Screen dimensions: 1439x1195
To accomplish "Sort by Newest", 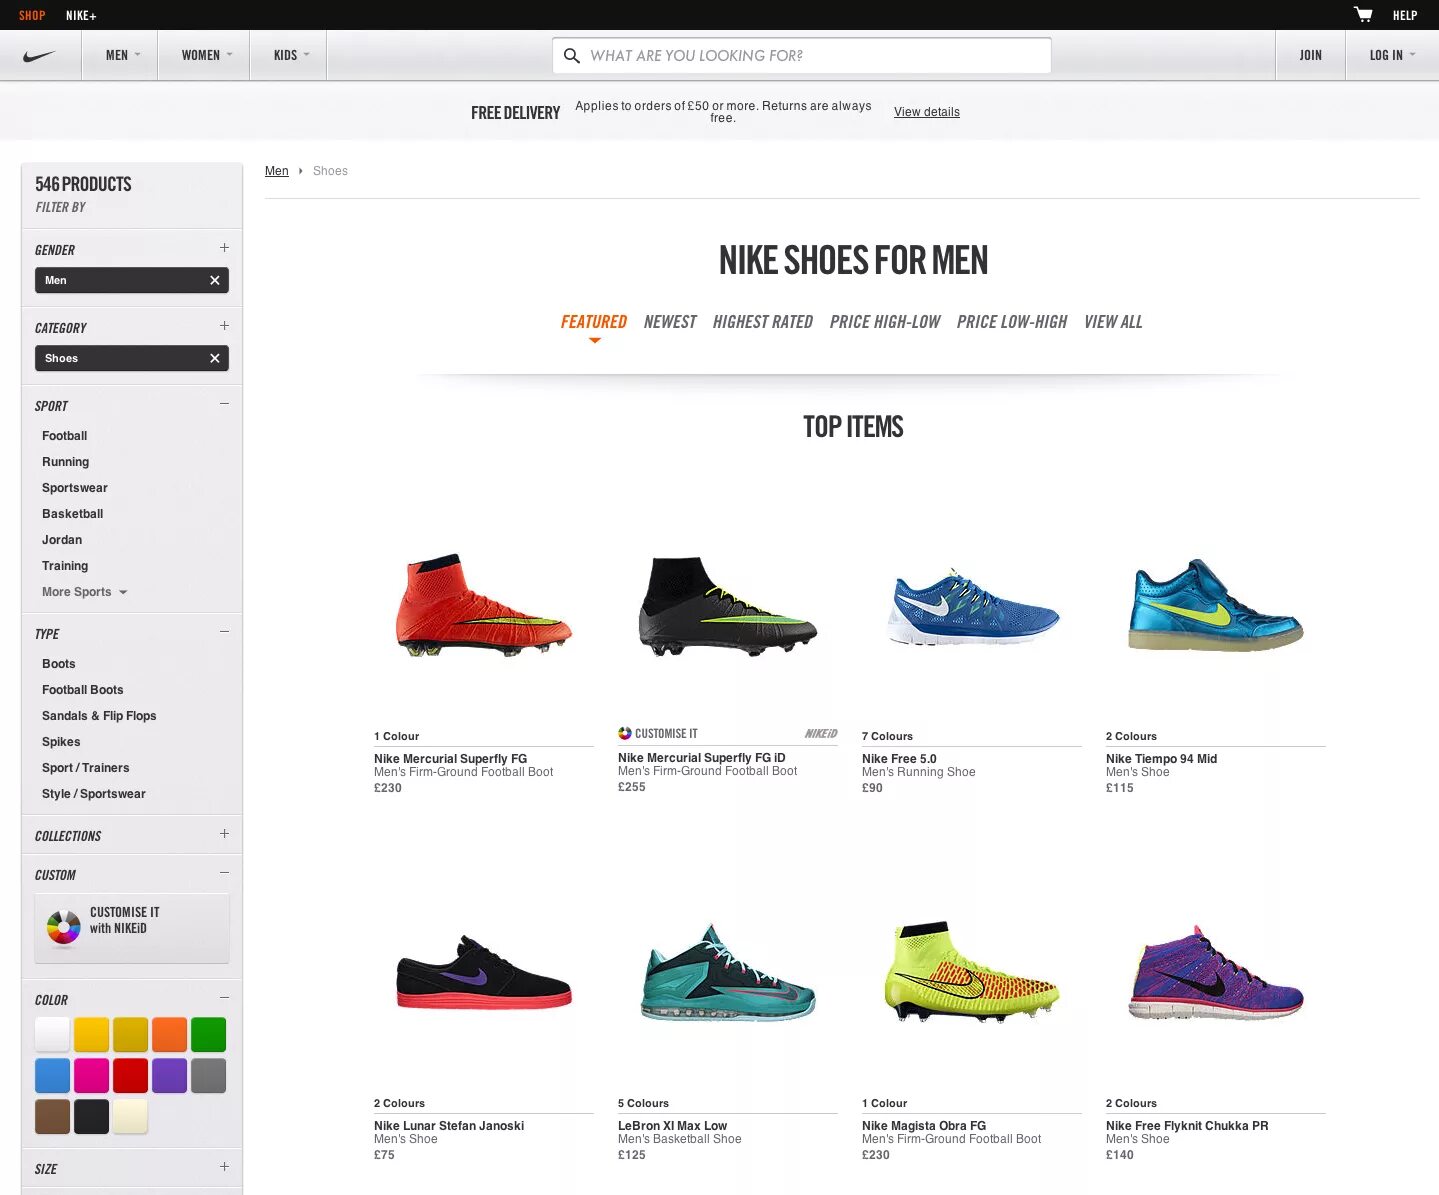I will tap(670, 322).
